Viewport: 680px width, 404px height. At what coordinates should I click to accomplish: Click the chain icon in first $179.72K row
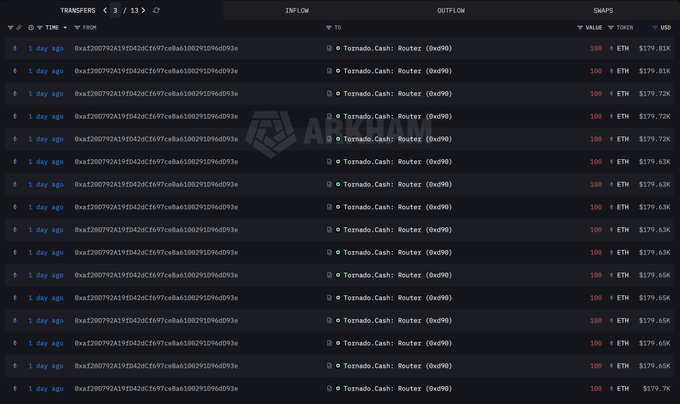pos(15,94)
